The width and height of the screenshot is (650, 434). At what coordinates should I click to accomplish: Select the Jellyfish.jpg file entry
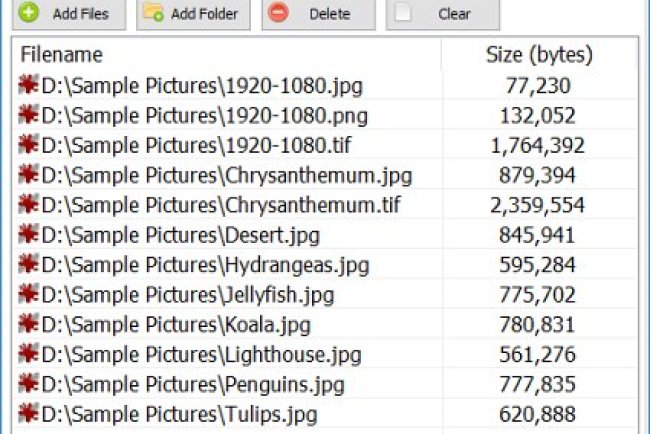[188, 295]
